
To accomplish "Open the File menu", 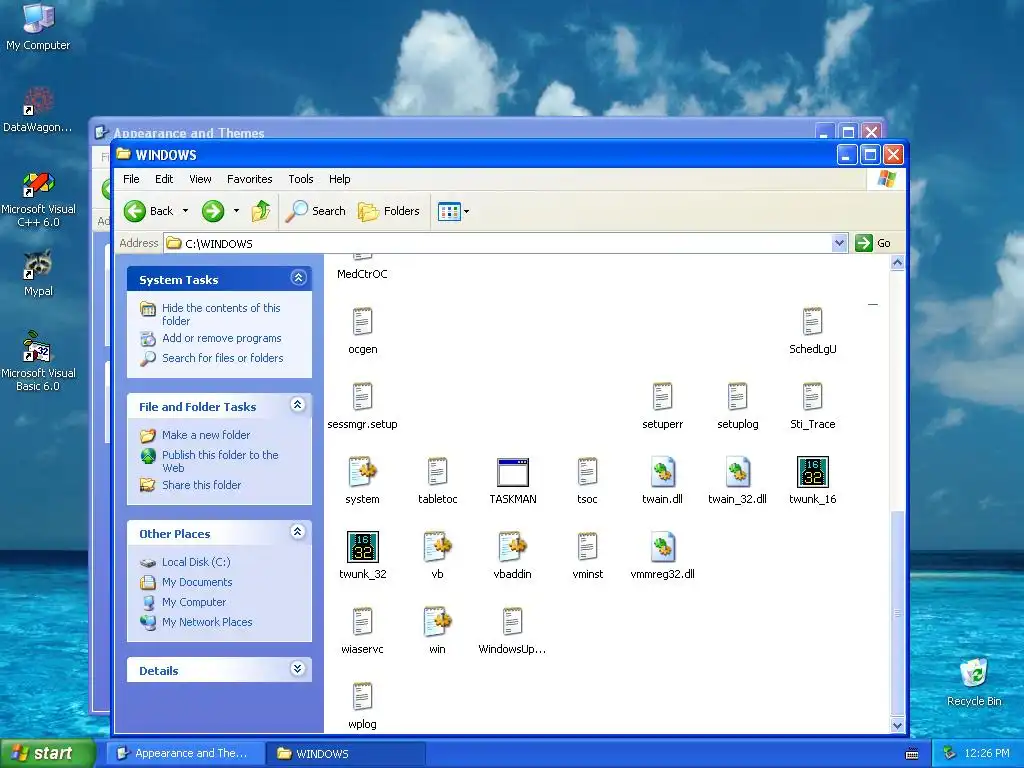I will pos(131,179).
